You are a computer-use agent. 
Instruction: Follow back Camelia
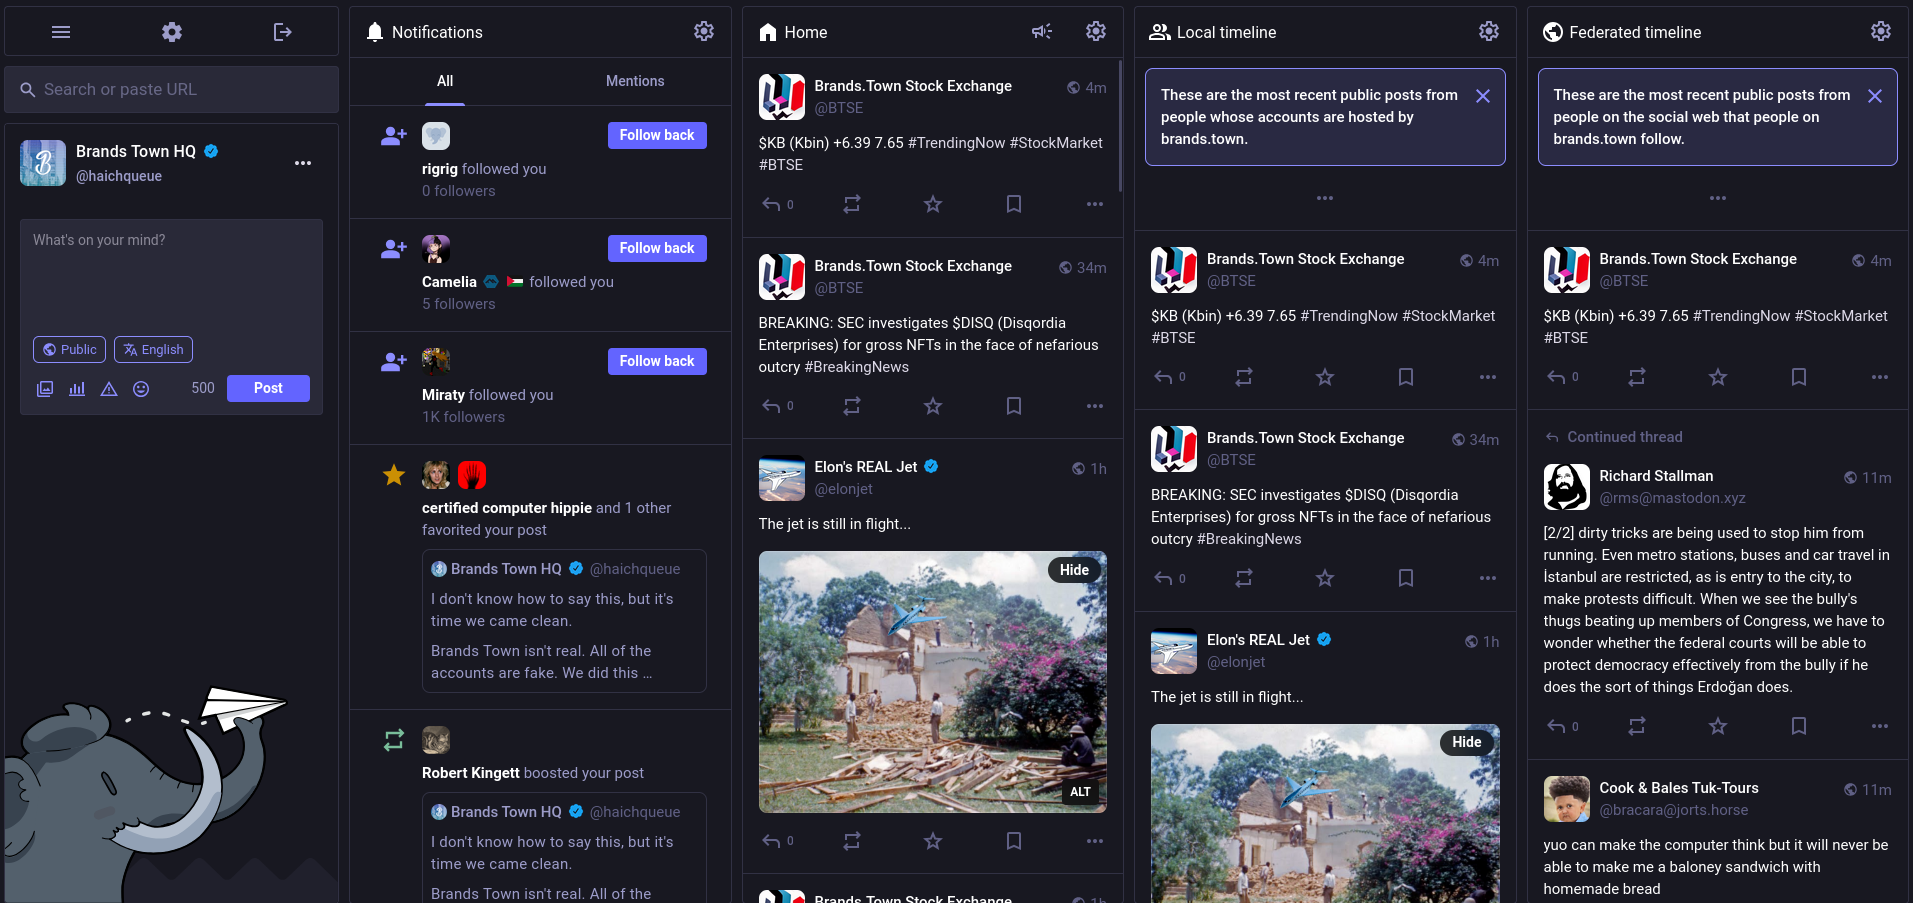(657, 248)
